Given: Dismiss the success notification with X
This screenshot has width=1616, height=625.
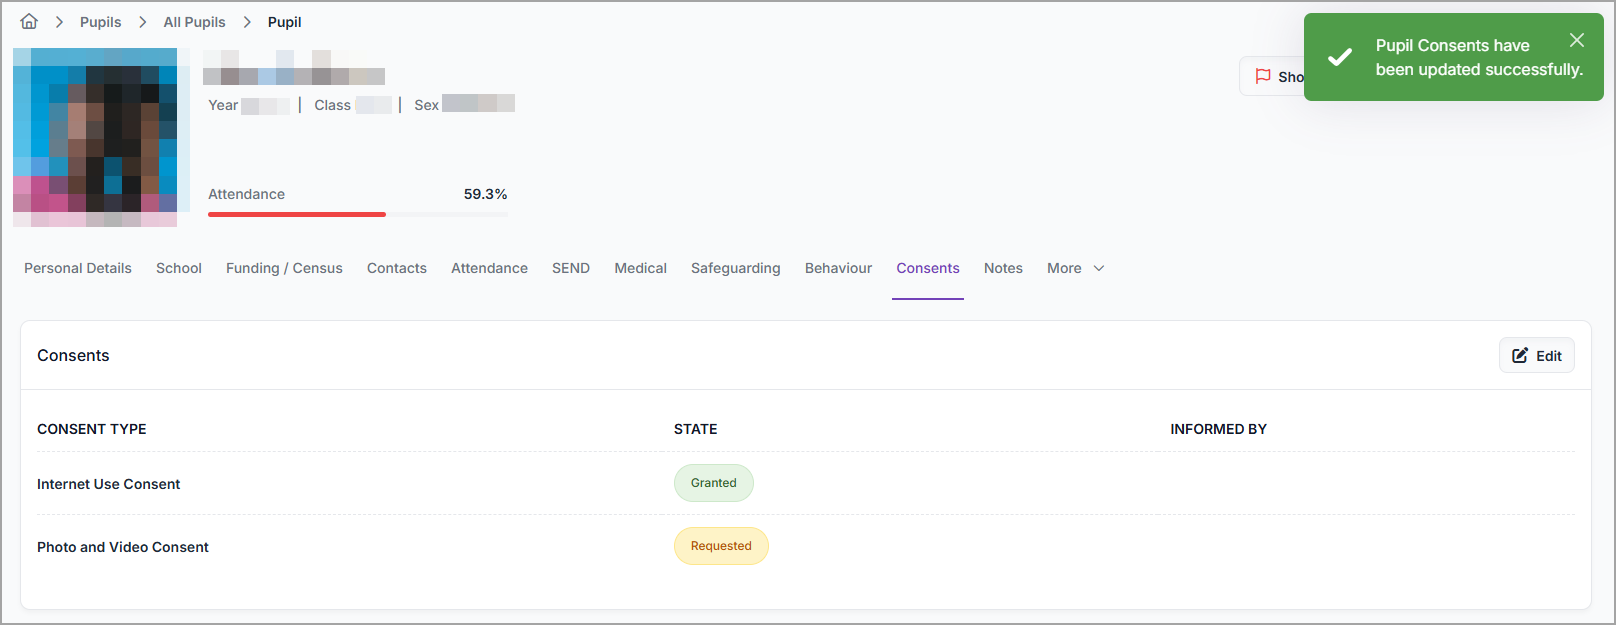Looking at the screenshot, I should (1576, 40).
